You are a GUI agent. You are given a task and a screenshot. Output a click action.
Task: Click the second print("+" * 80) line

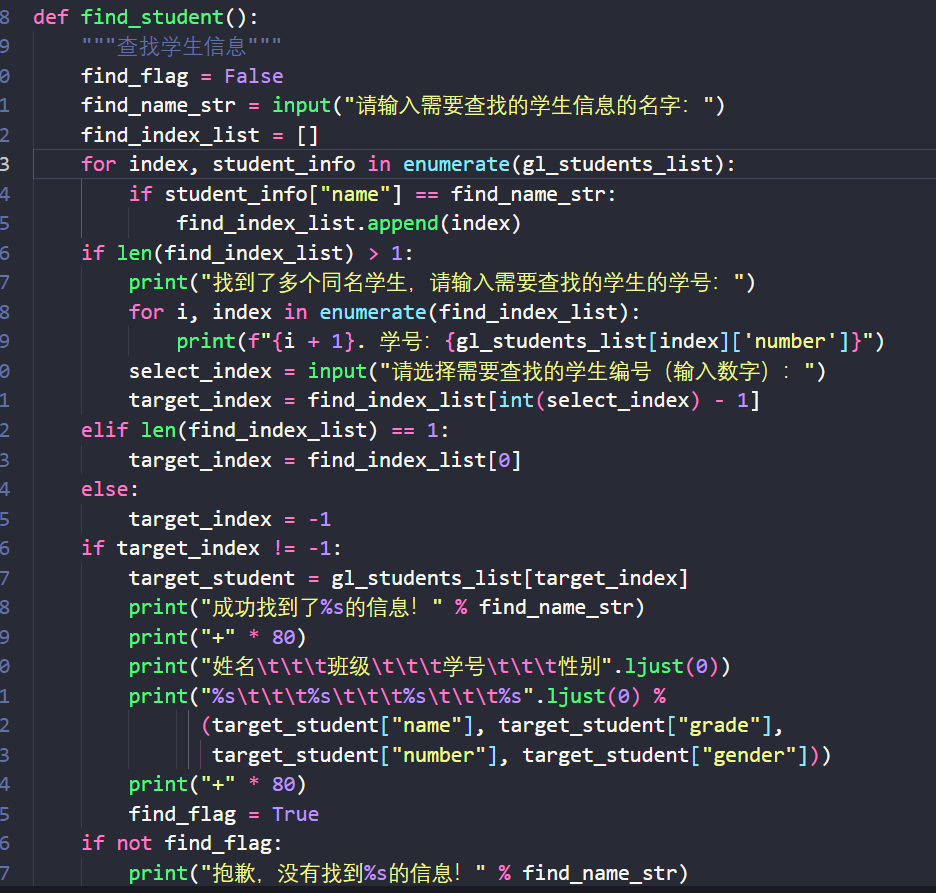coord(217,786)
